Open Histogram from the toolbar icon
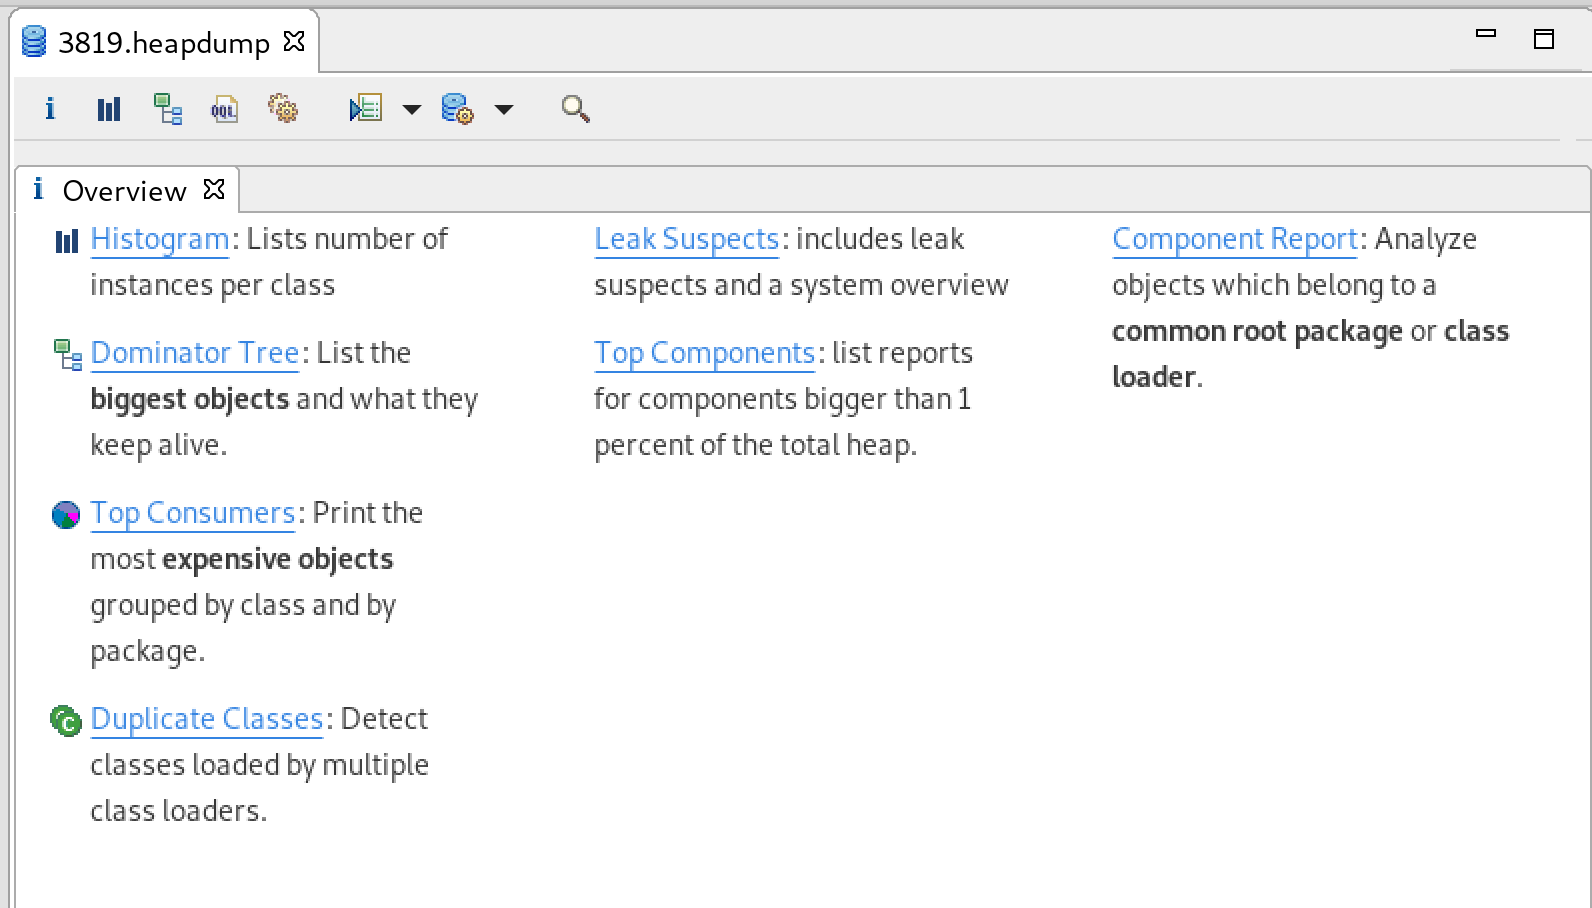This screenshot has width=1592, height=908. point(109,108)
